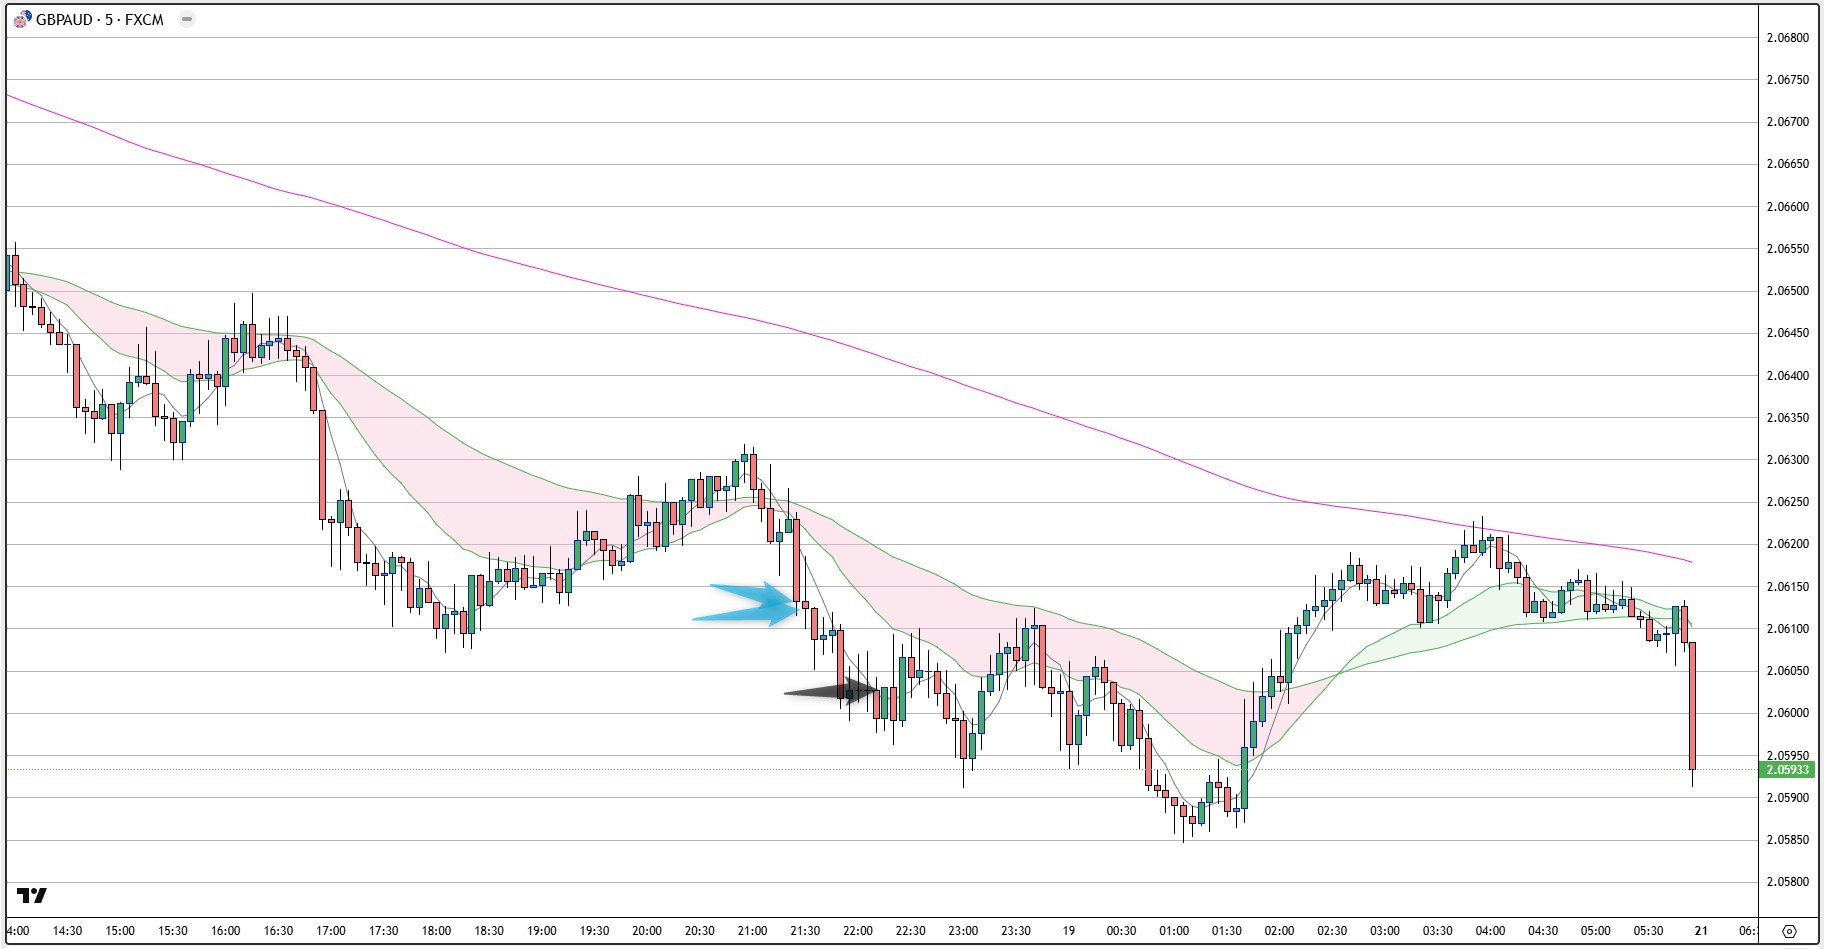Image resolution: width=1824 pixels, height=949 pixels.
Task: Click the last large red candle
Action: coord(1692,706)
